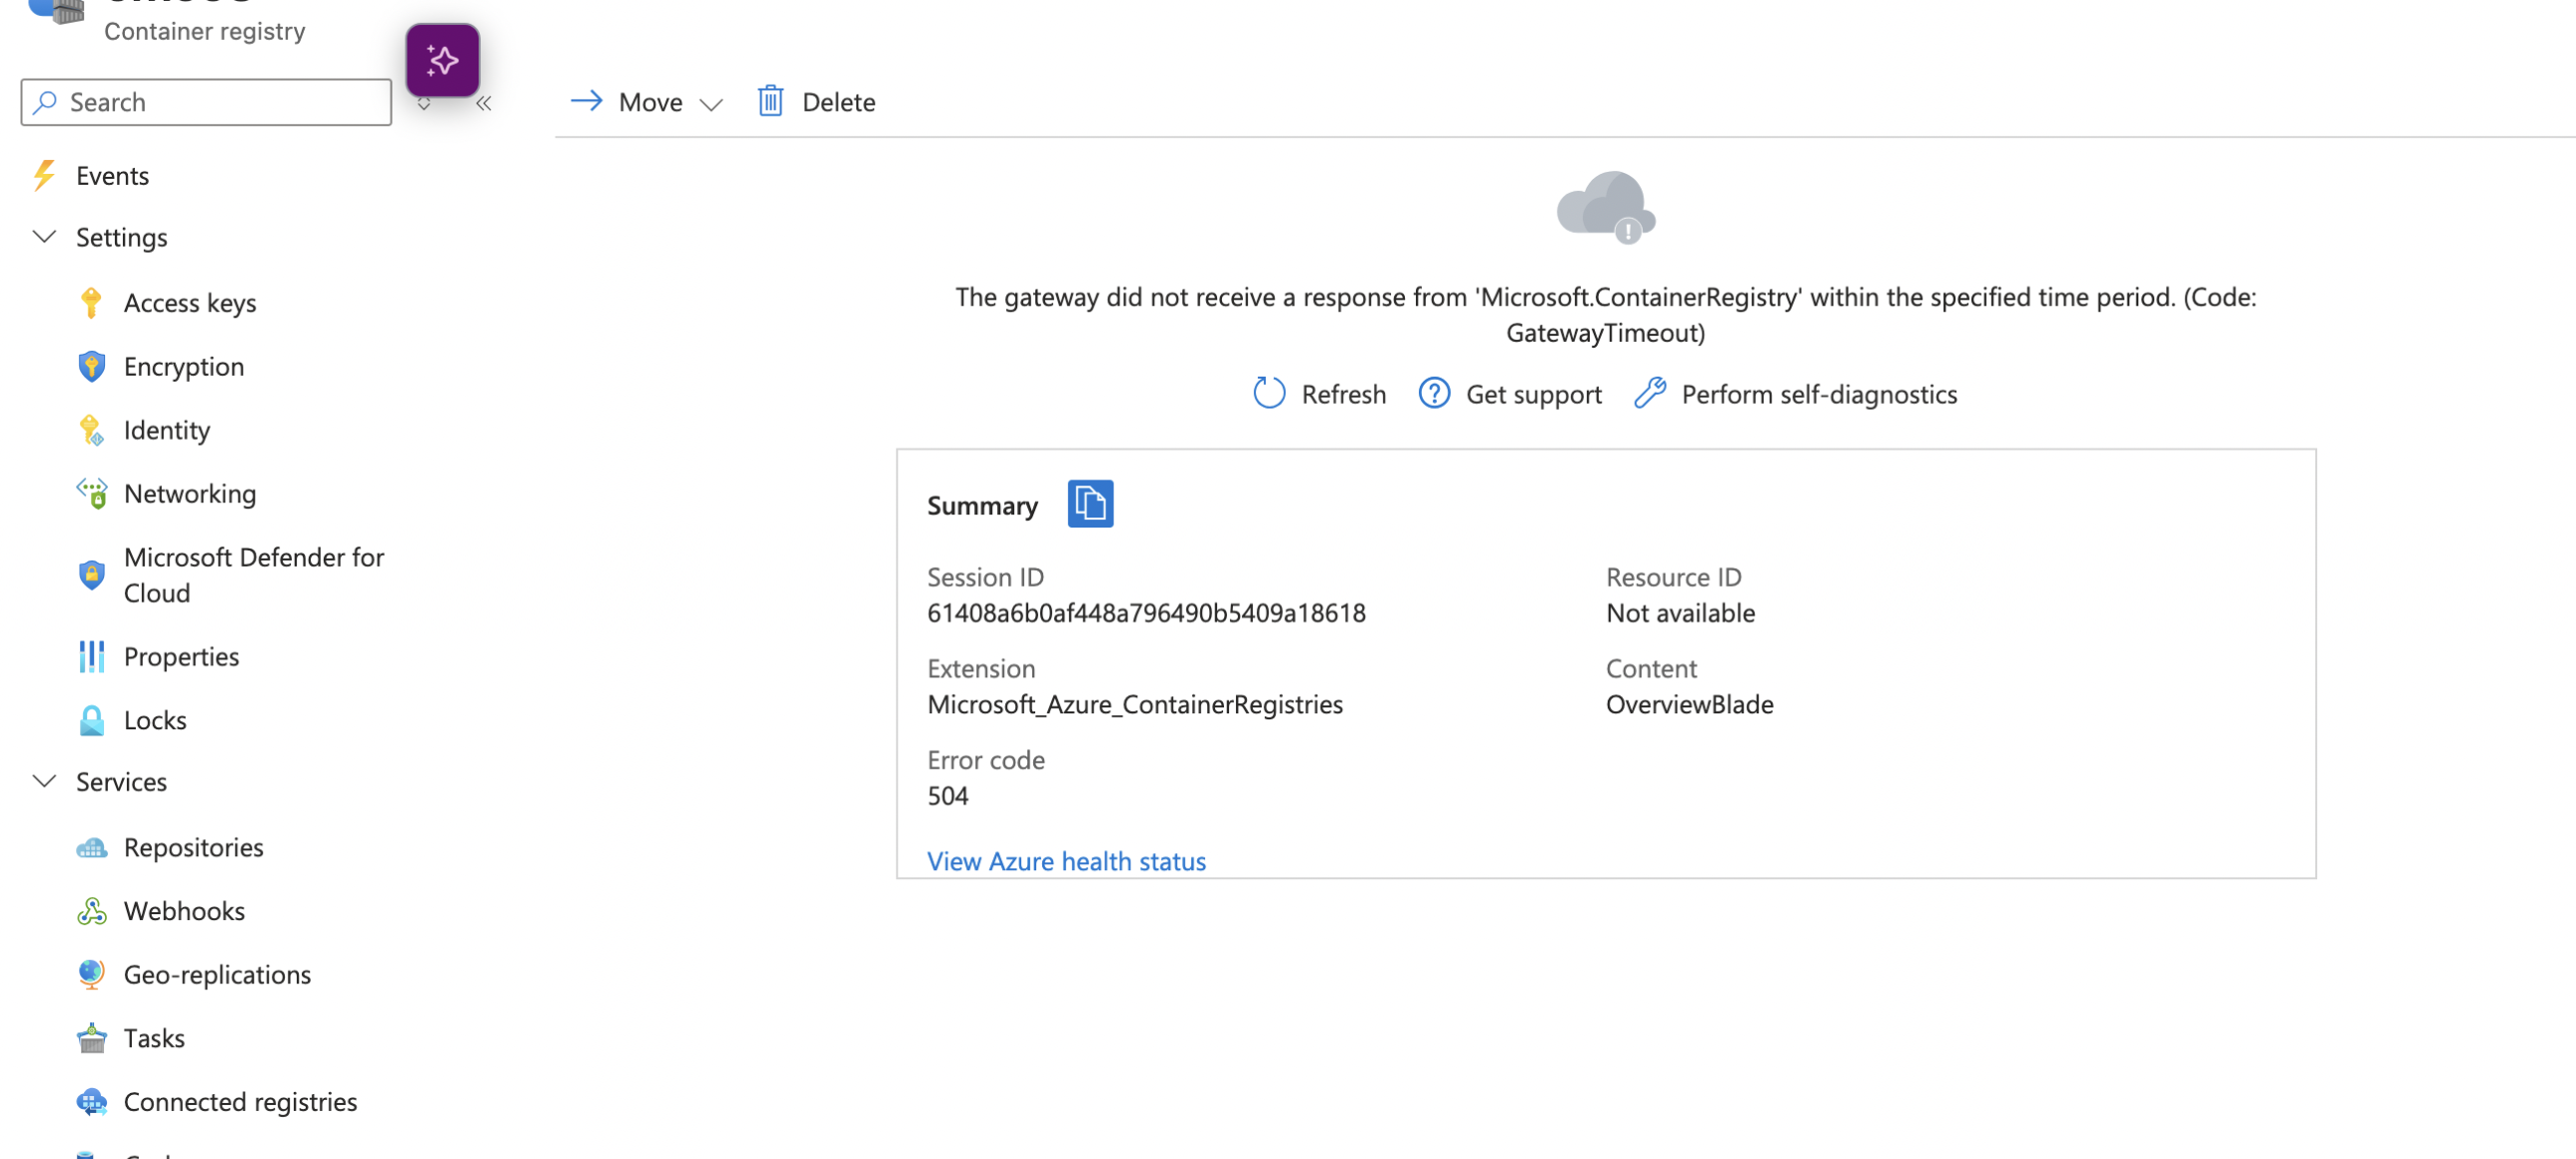The height and width of the screenshot is (1159, 2576).
Task: Select Microsoft Defender for Cloud
Action: (x=254, y=574)
